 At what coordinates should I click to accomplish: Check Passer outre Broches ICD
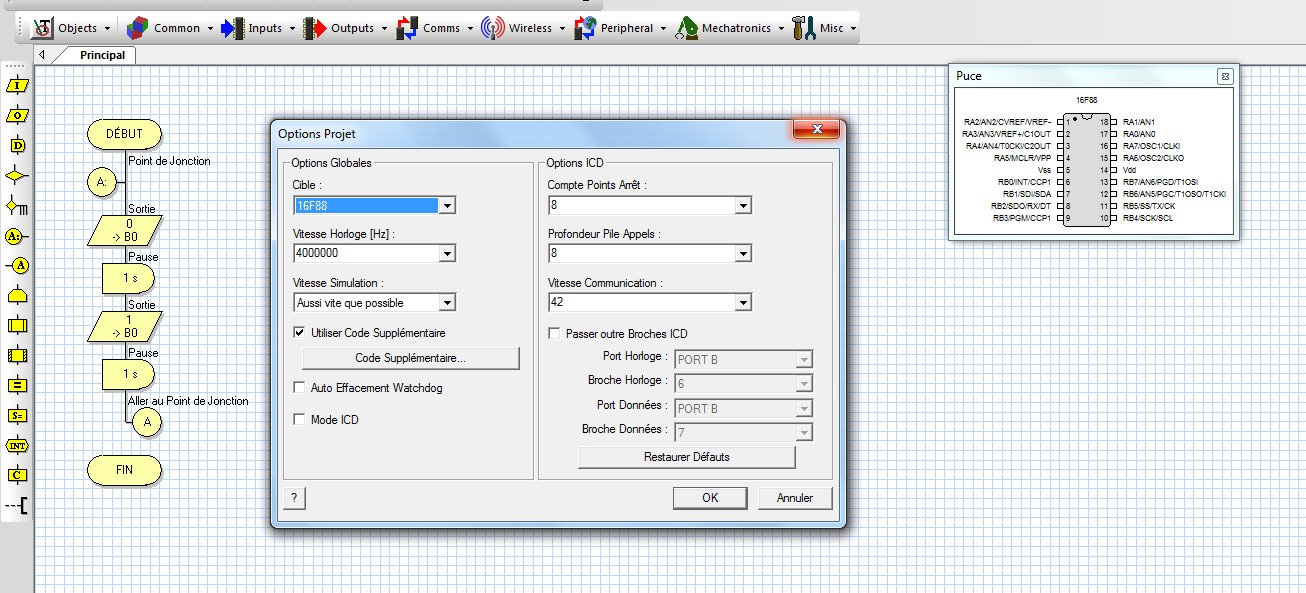point(554,334)
